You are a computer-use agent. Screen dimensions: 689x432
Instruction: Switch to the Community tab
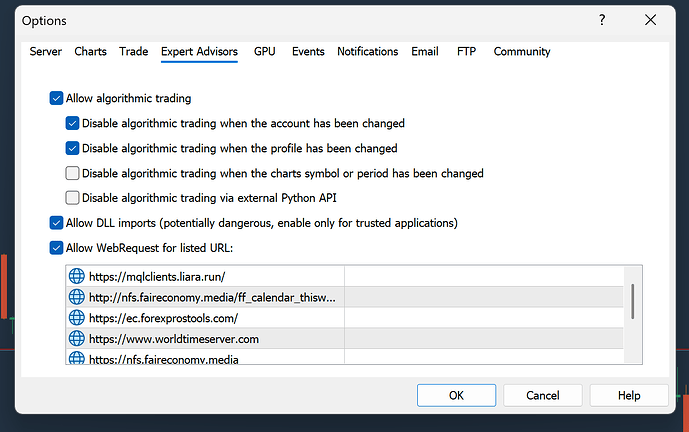click(522, 51)
